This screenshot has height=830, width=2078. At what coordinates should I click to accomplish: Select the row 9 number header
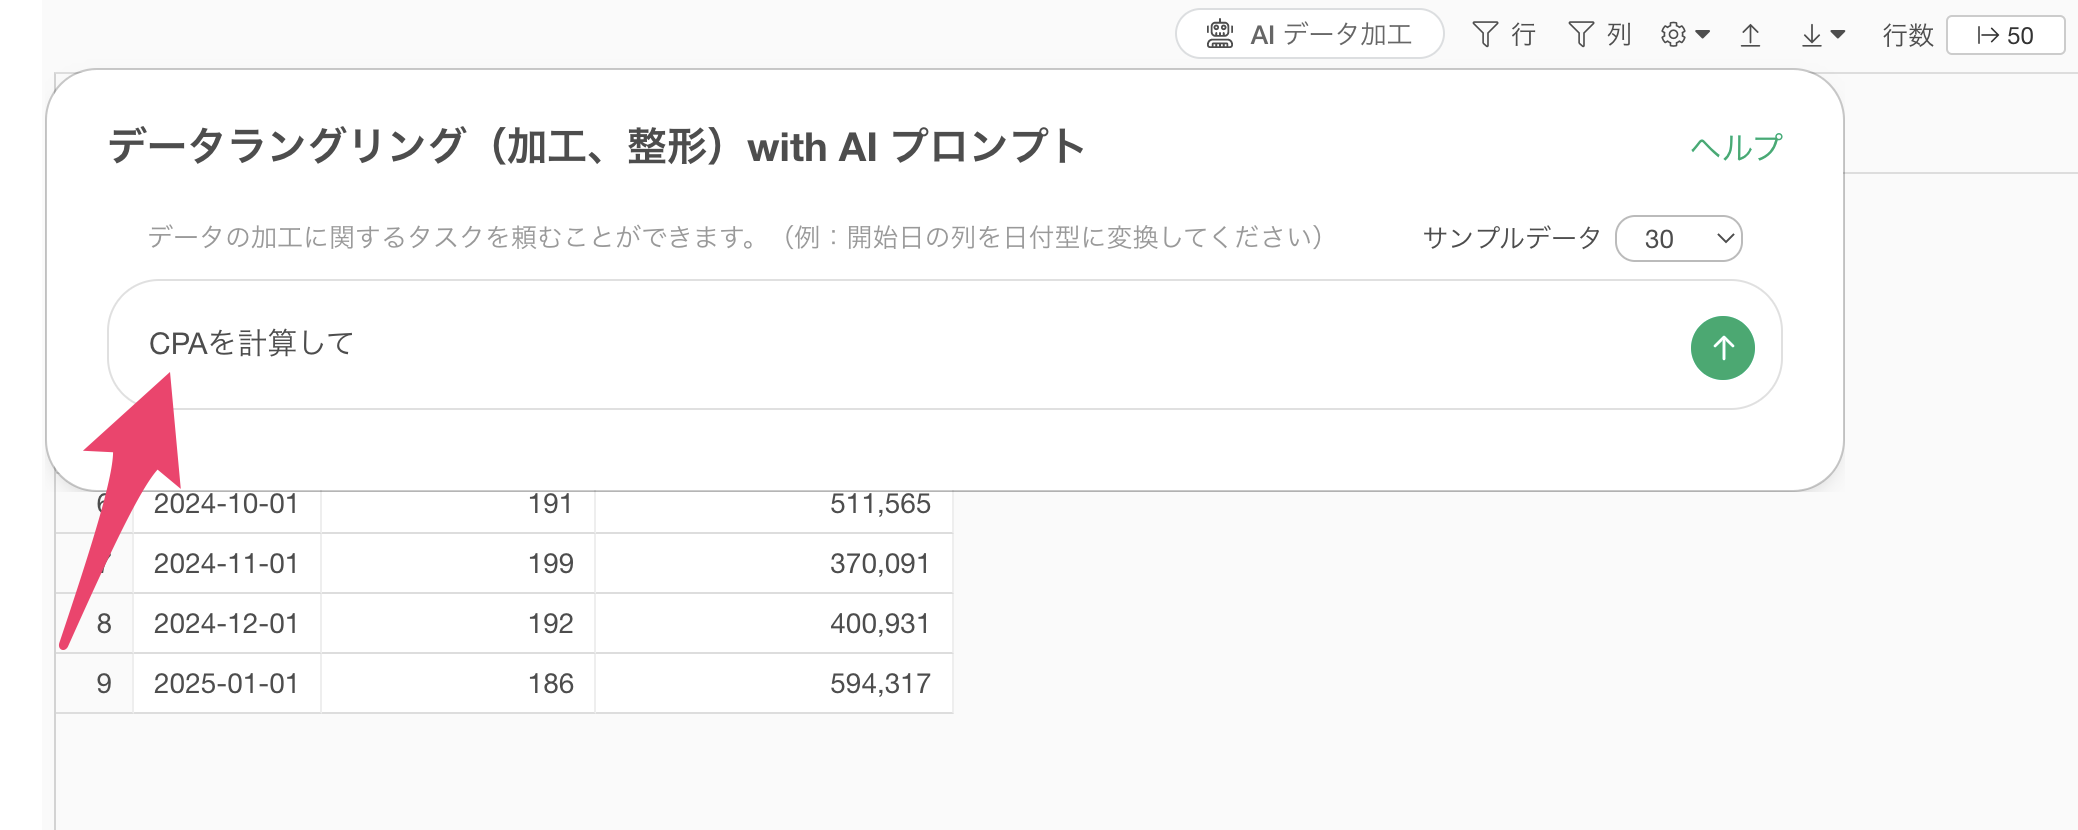[104, 684]
